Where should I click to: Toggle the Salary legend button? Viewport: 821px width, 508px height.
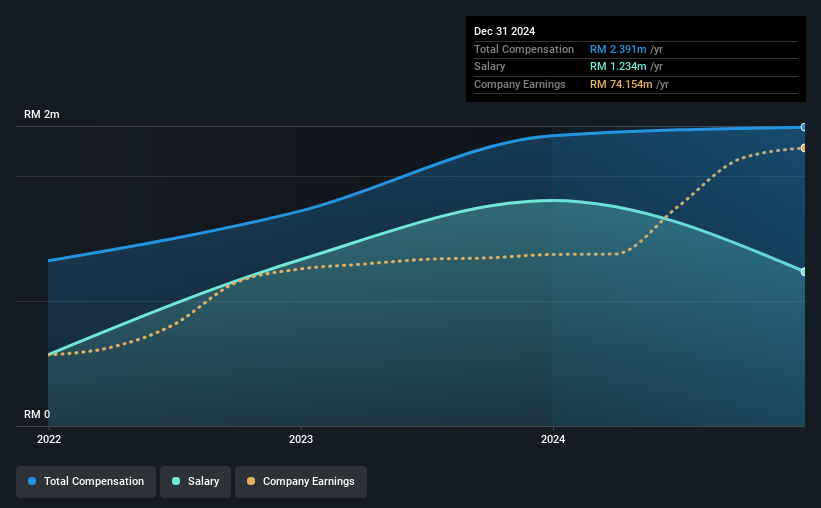195,482
